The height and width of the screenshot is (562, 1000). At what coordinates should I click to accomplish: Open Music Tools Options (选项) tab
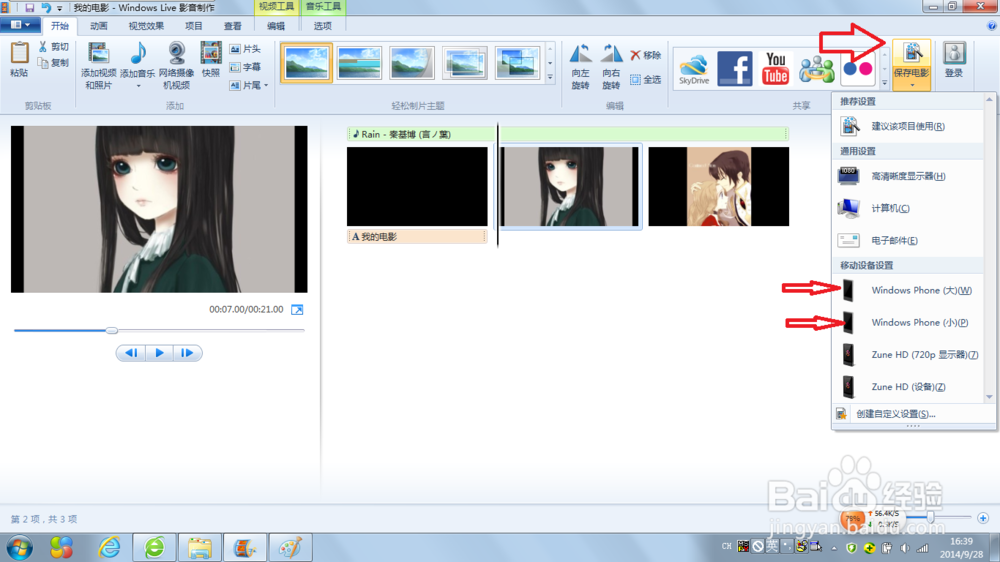323,26
